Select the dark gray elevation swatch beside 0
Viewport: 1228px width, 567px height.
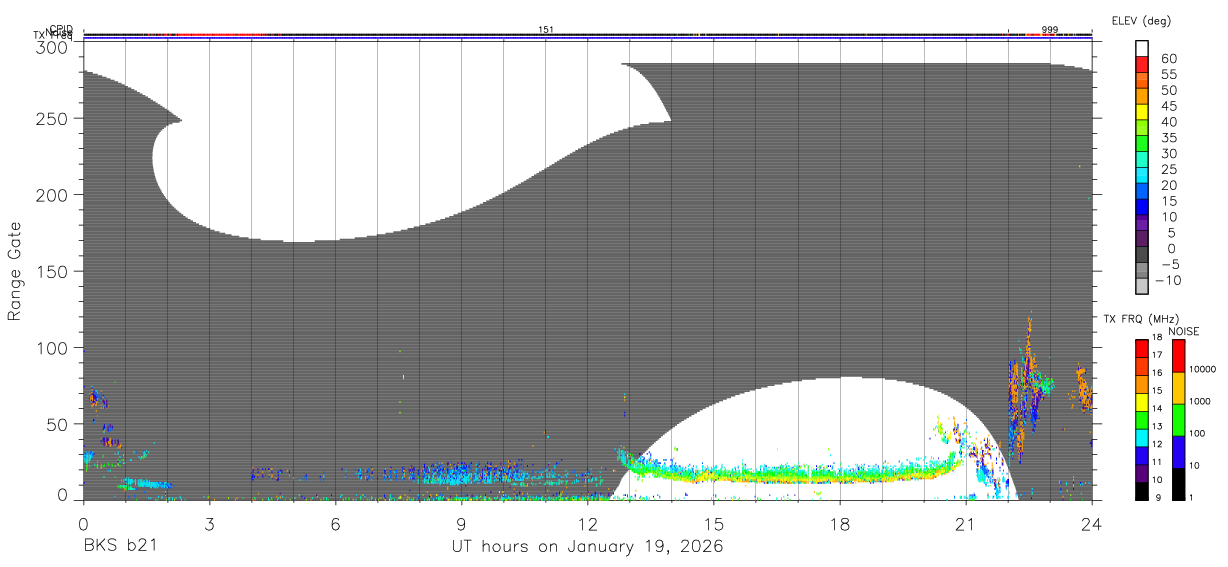click(1142, 253)
